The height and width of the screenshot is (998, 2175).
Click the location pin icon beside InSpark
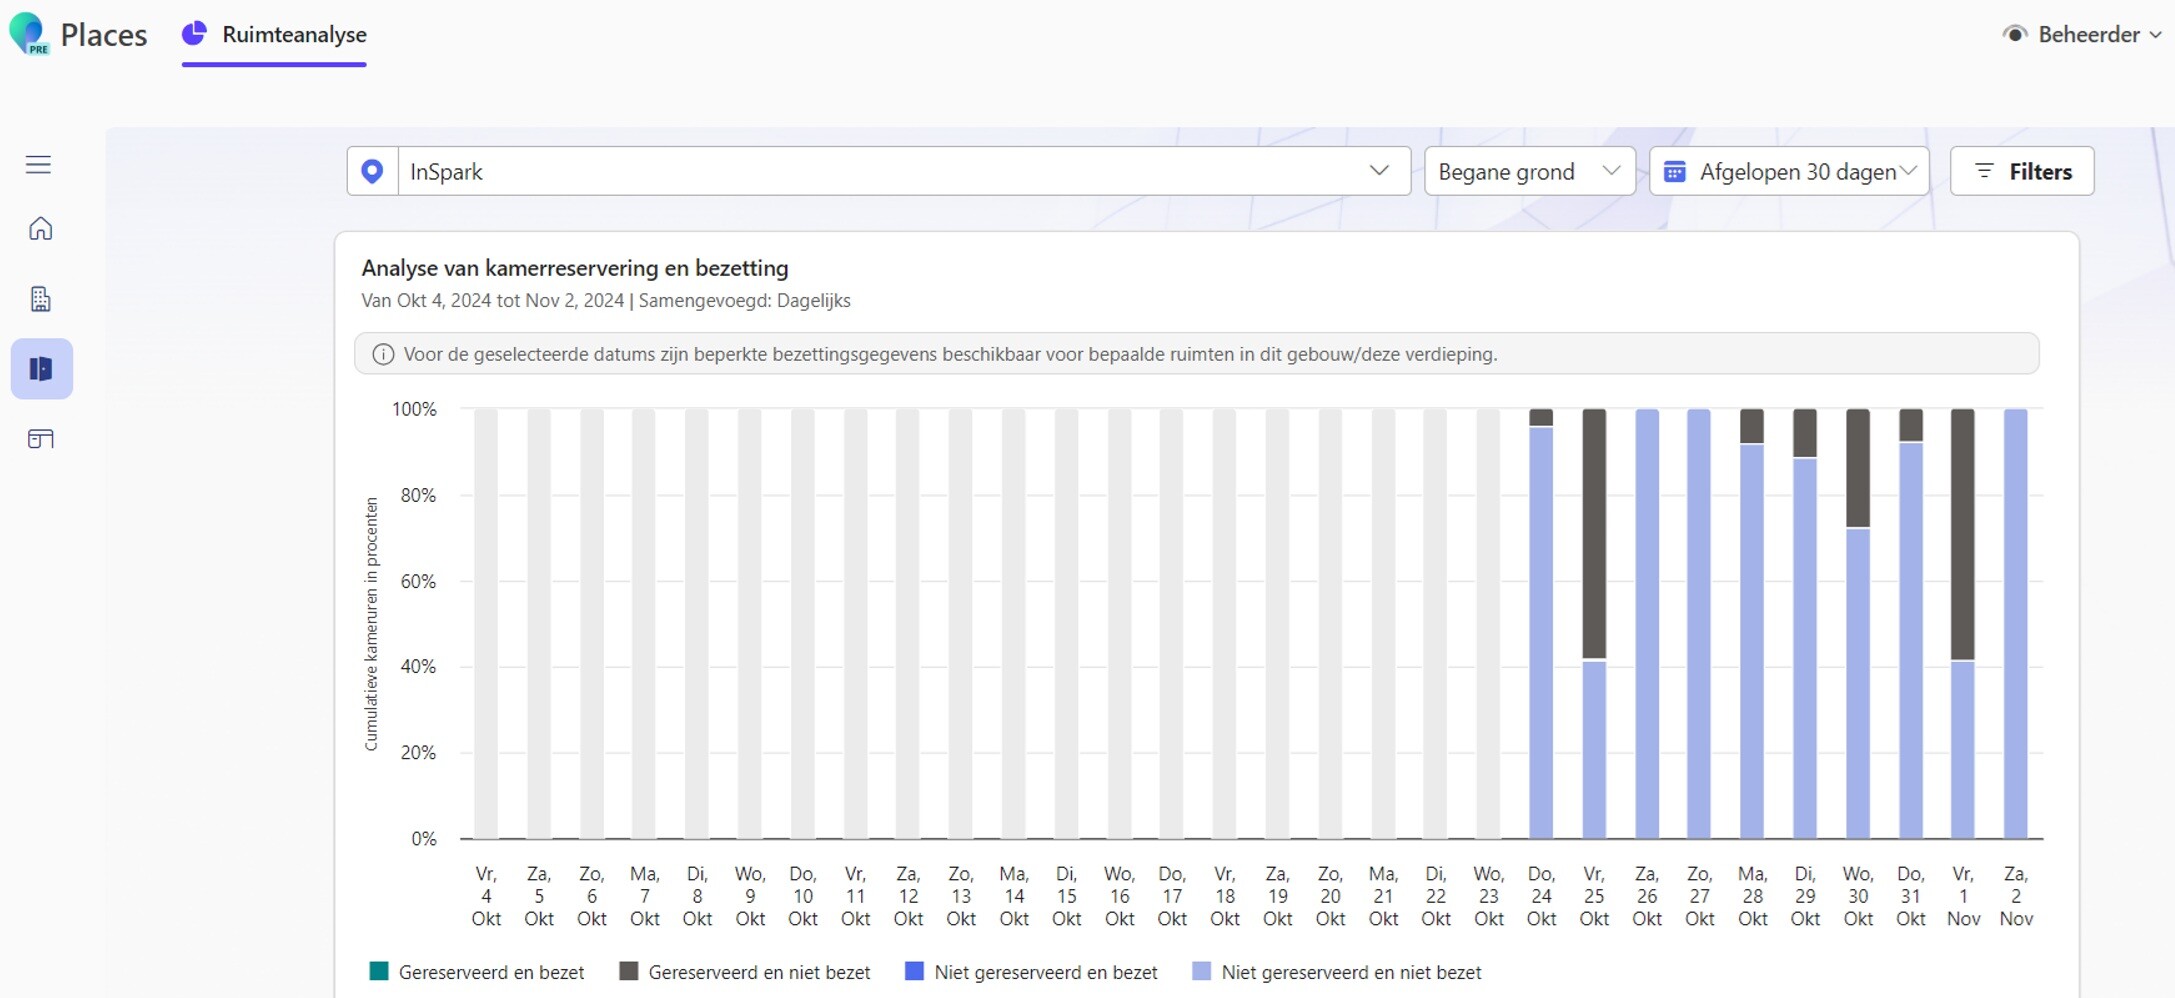point(372,172)
